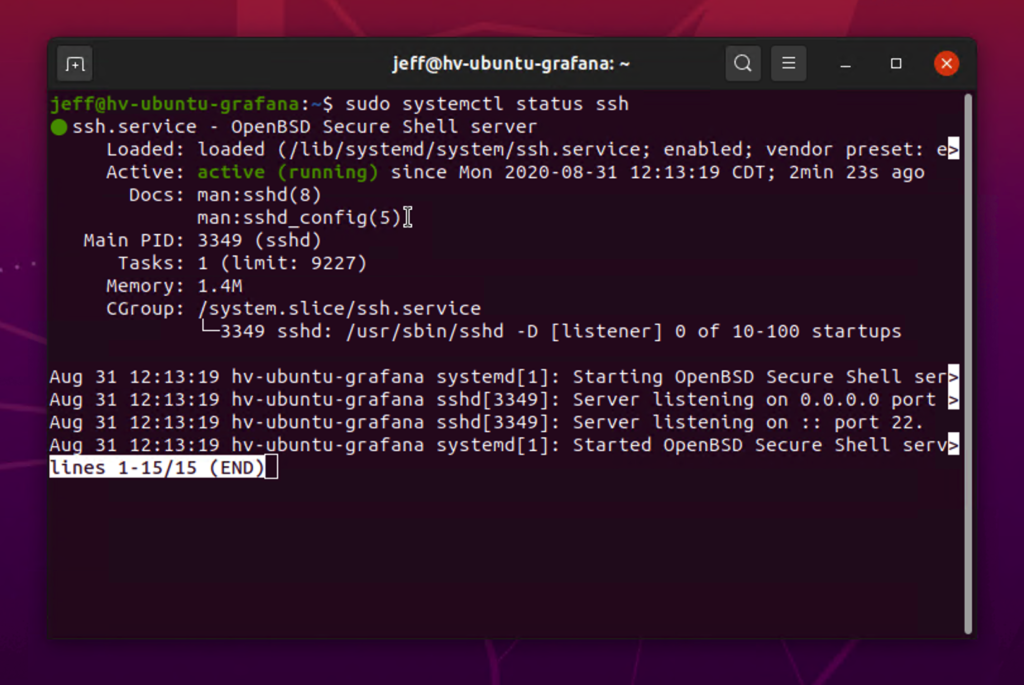The image size is (1024, 685).
Task: Click the 'Memory: 1.4M' line
Action: tap(174, 286)
